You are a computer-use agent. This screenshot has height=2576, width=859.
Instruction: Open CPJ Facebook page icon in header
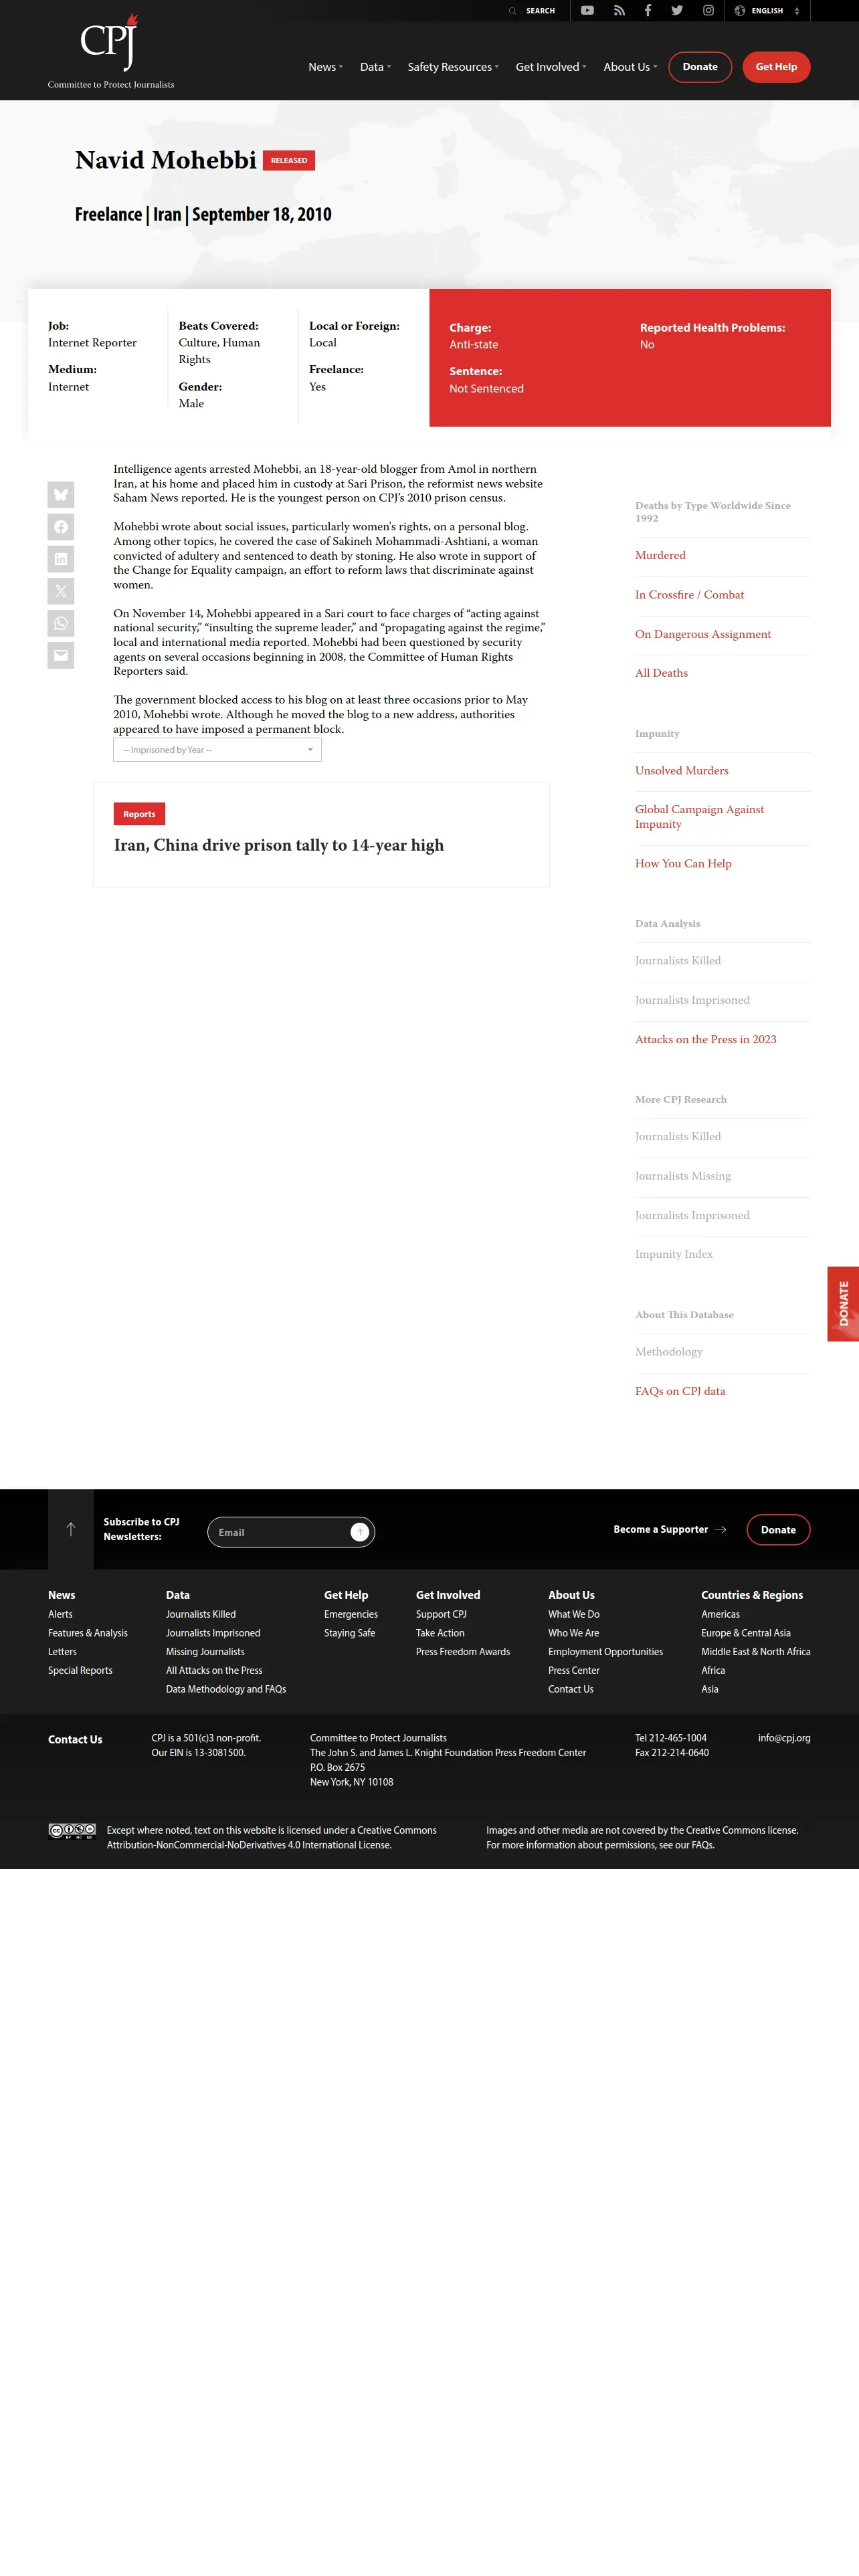(x=648, y=10)
